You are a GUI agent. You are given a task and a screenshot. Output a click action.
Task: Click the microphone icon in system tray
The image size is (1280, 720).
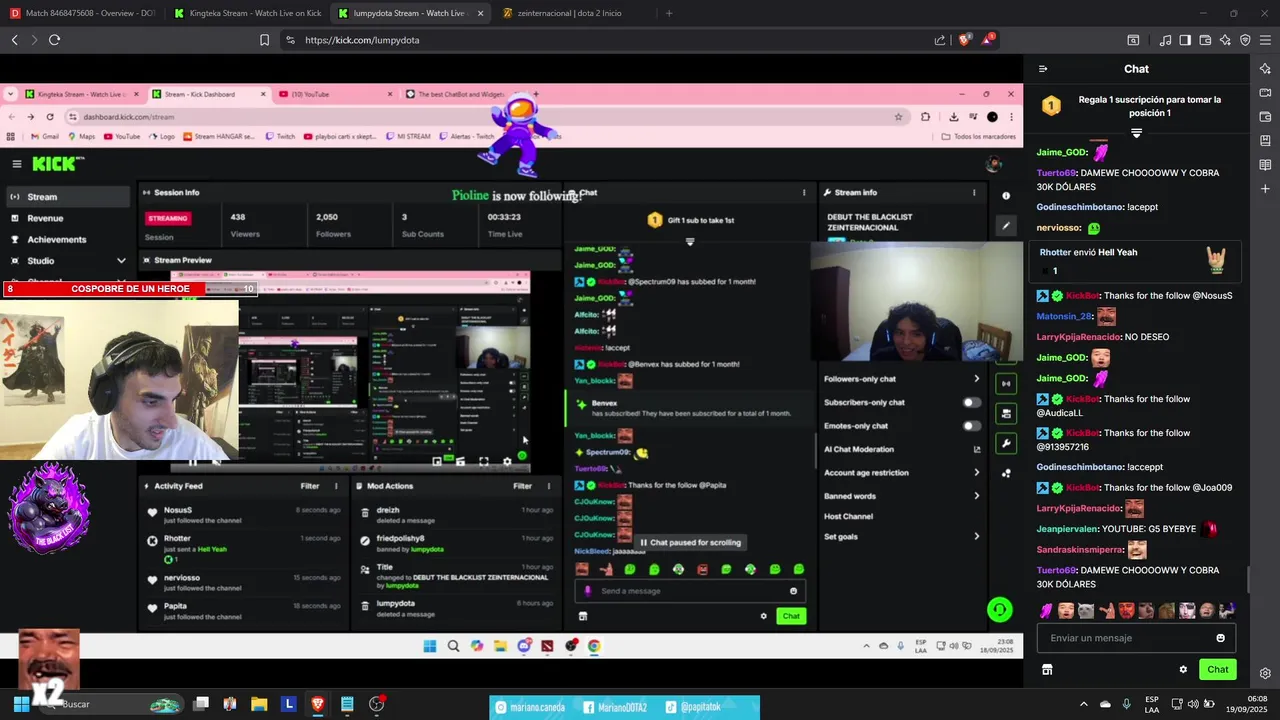click(x=1127, y=704)
